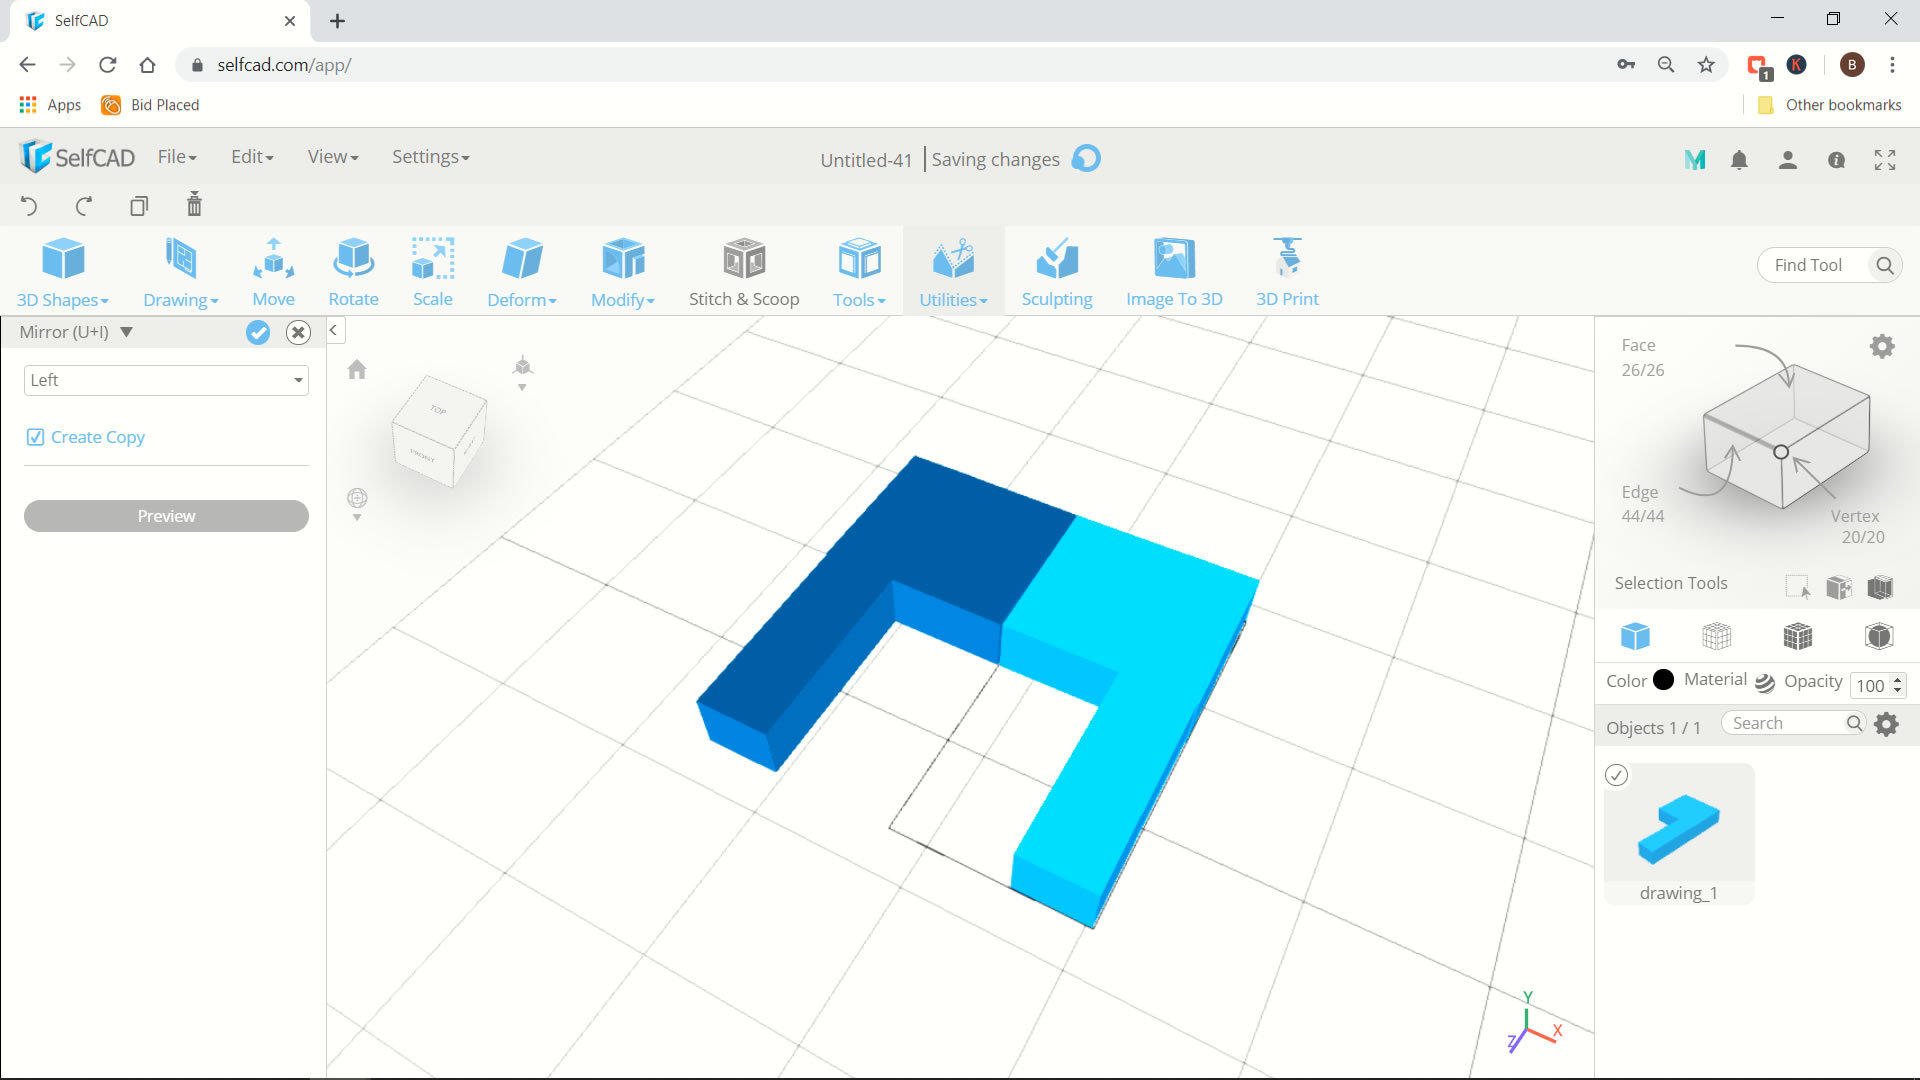Viewport: 1920px width, 1080px height.
Task: Collapse the left tool panel arrow
Action: click(334, 330)
